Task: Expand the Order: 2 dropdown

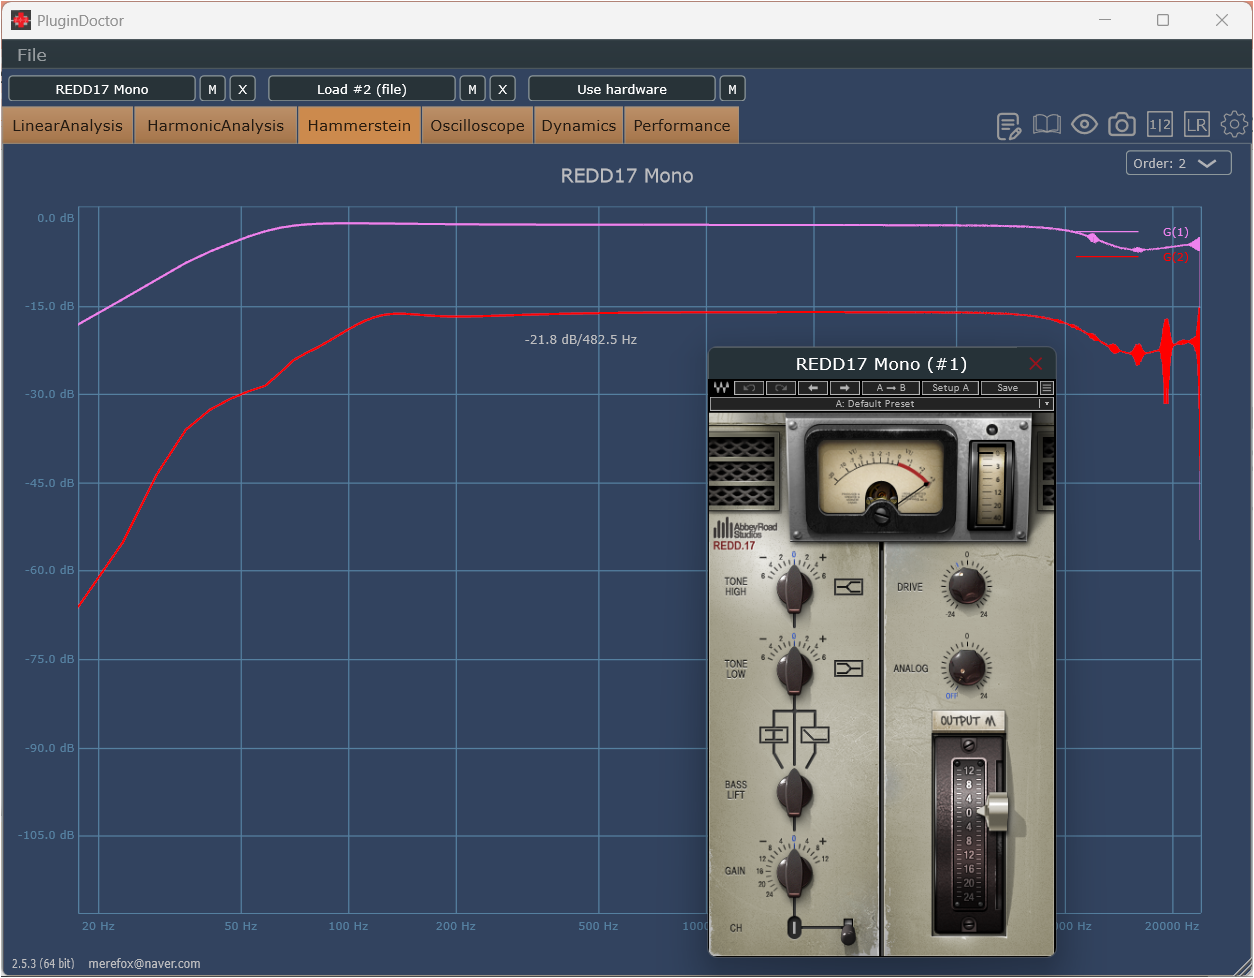Action: 1178,163
